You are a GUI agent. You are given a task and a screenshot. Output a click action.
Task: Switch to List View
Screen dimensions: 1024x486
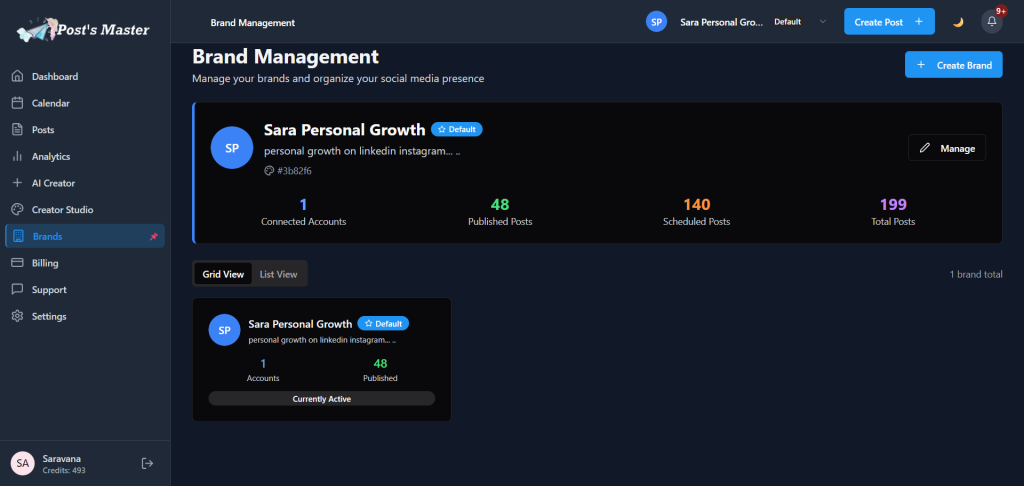[278, 274]
